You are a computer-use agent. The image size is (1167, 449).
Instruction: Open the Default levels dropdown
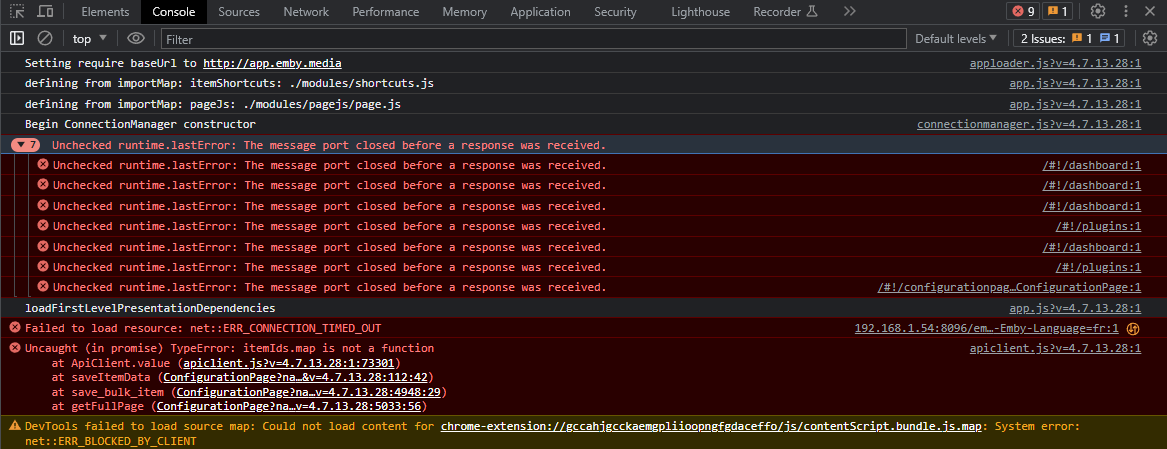tap(956, 38)
